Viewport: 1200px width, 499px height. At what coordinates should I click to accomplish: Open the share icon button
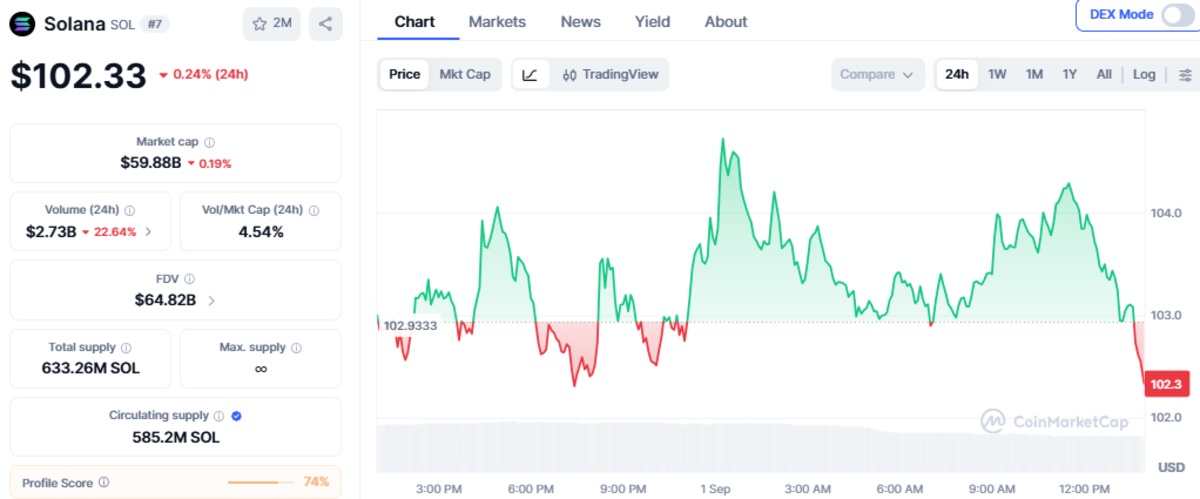(326, 23)
